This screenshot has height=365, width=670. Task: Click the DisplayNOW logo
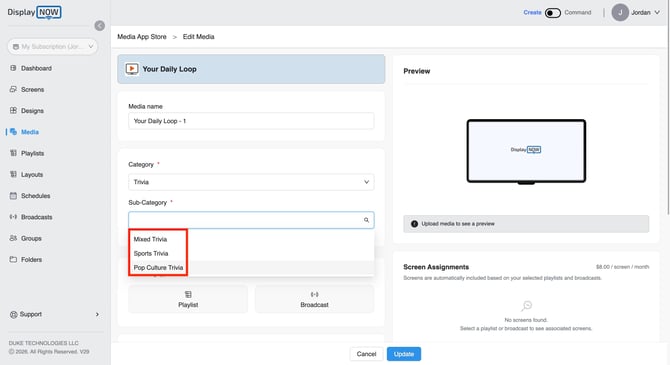pos(34,12)
